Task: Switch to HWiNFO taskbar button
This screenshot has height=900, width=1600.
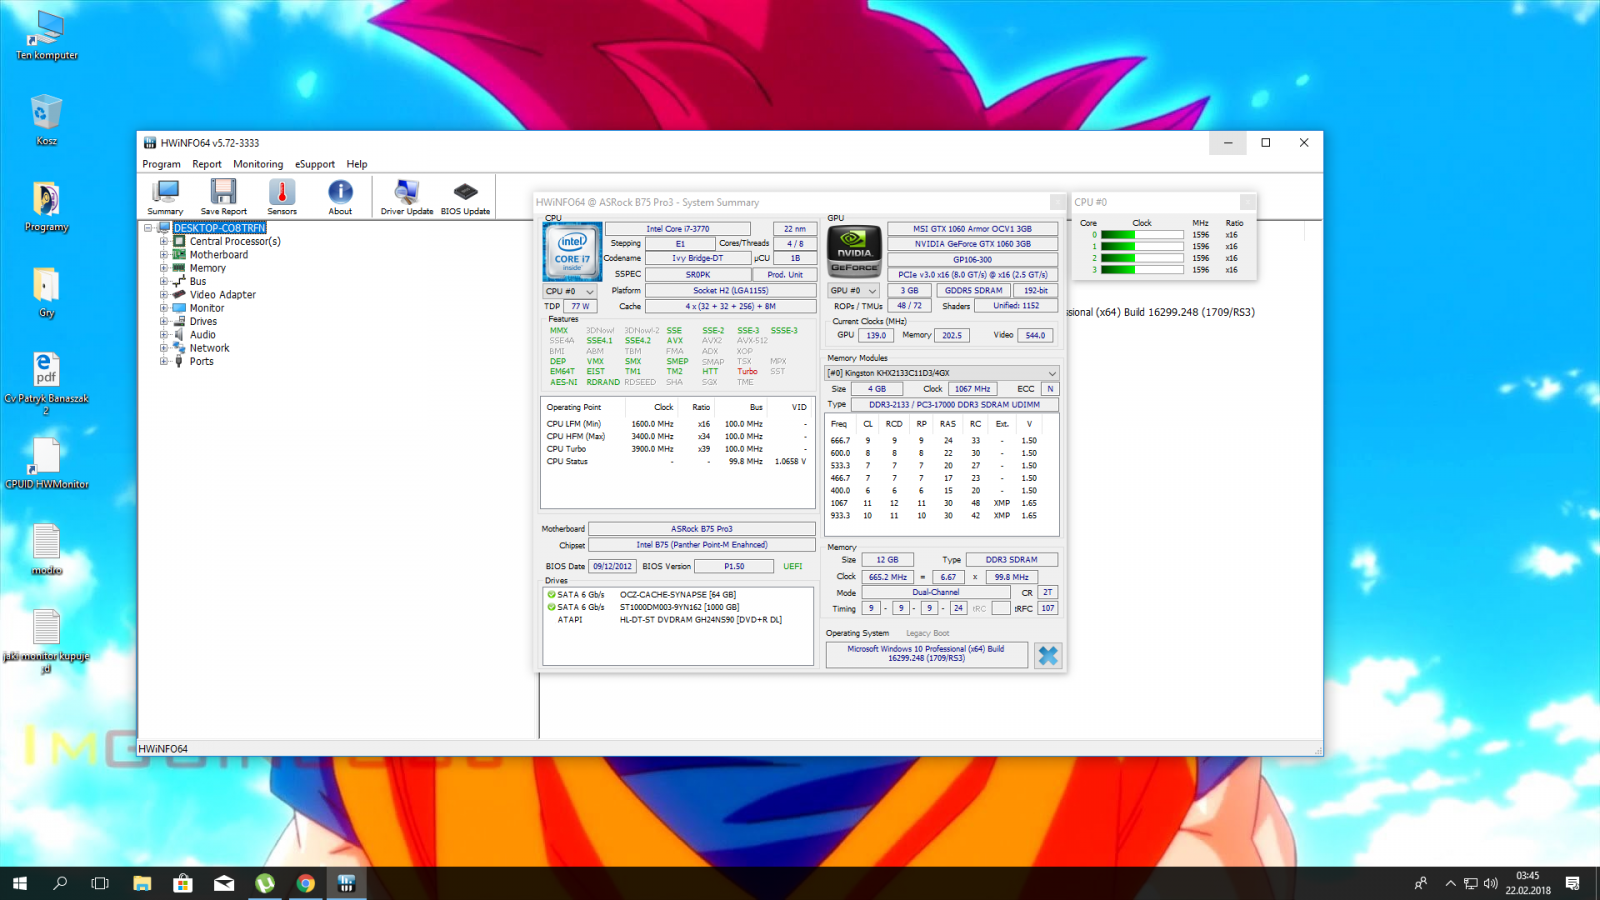Action: pos(347,883)
